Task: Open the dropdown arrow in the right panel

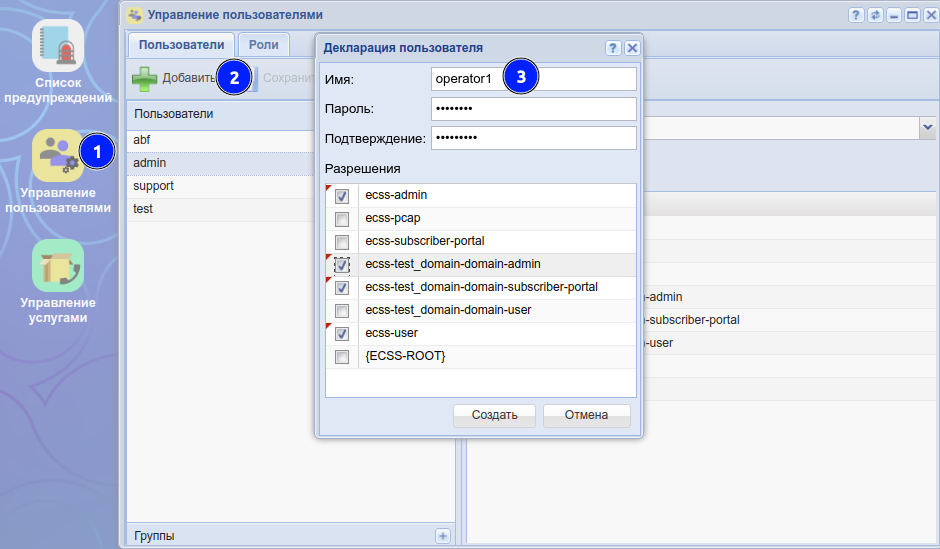Action: (927, 128)
